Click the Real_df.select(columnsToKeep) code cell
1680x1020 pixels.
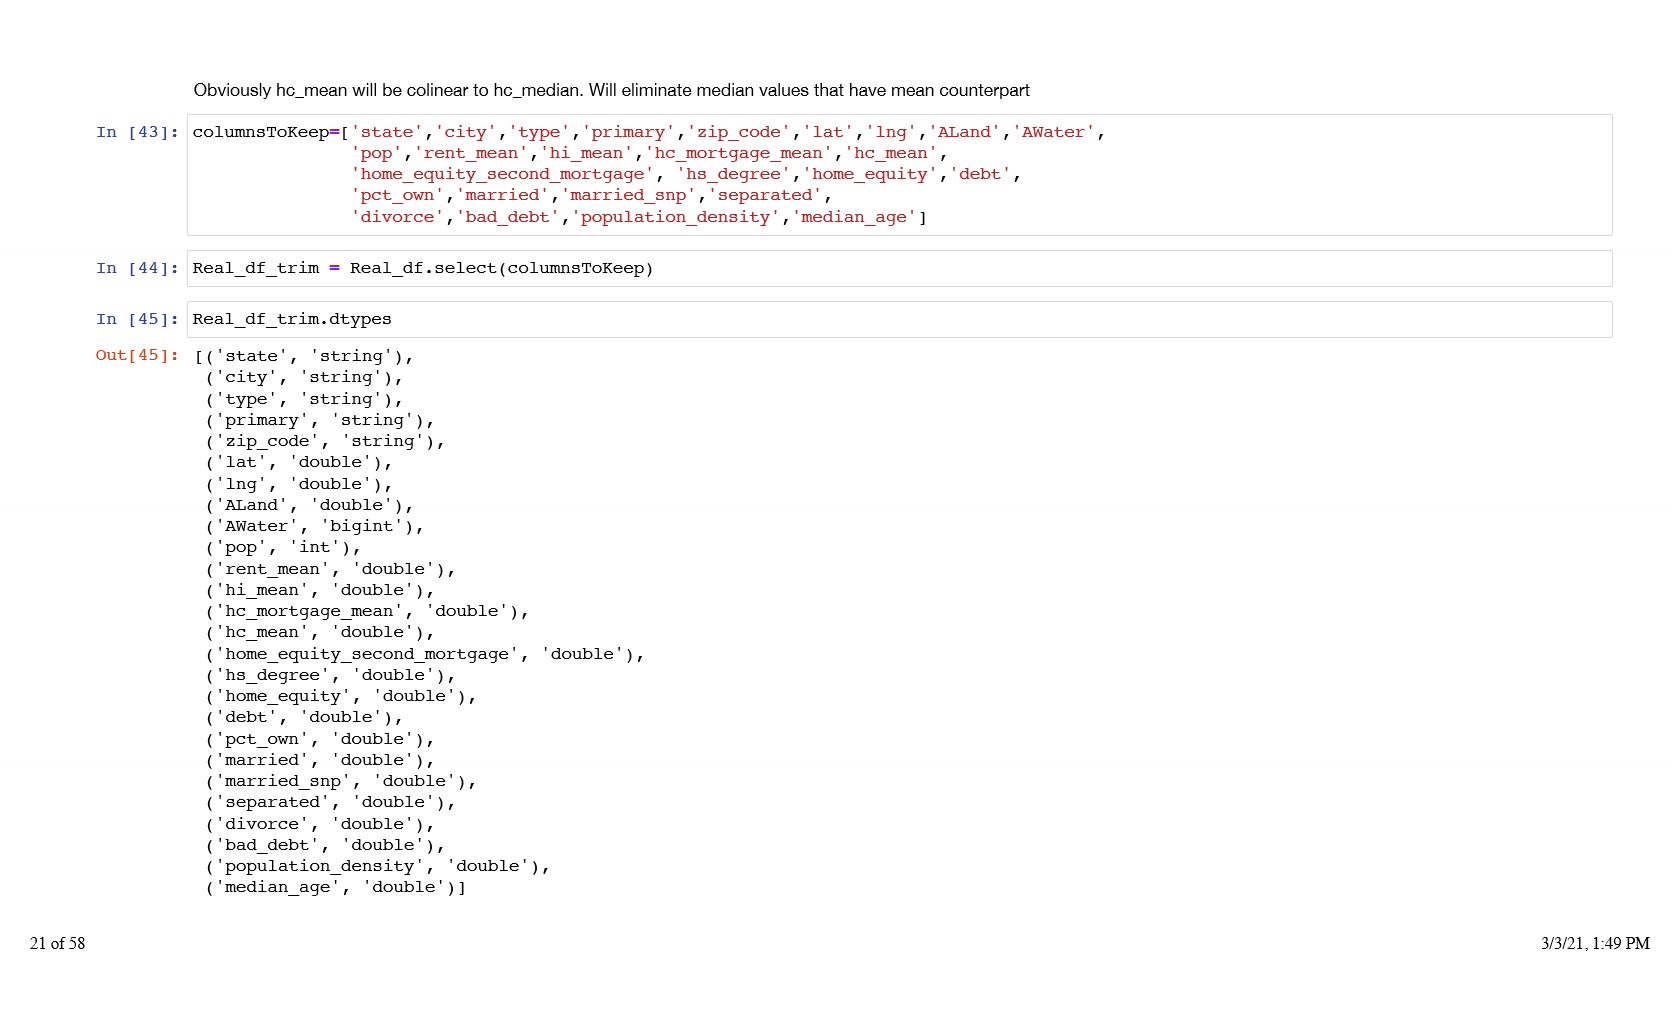pos(898,268)
